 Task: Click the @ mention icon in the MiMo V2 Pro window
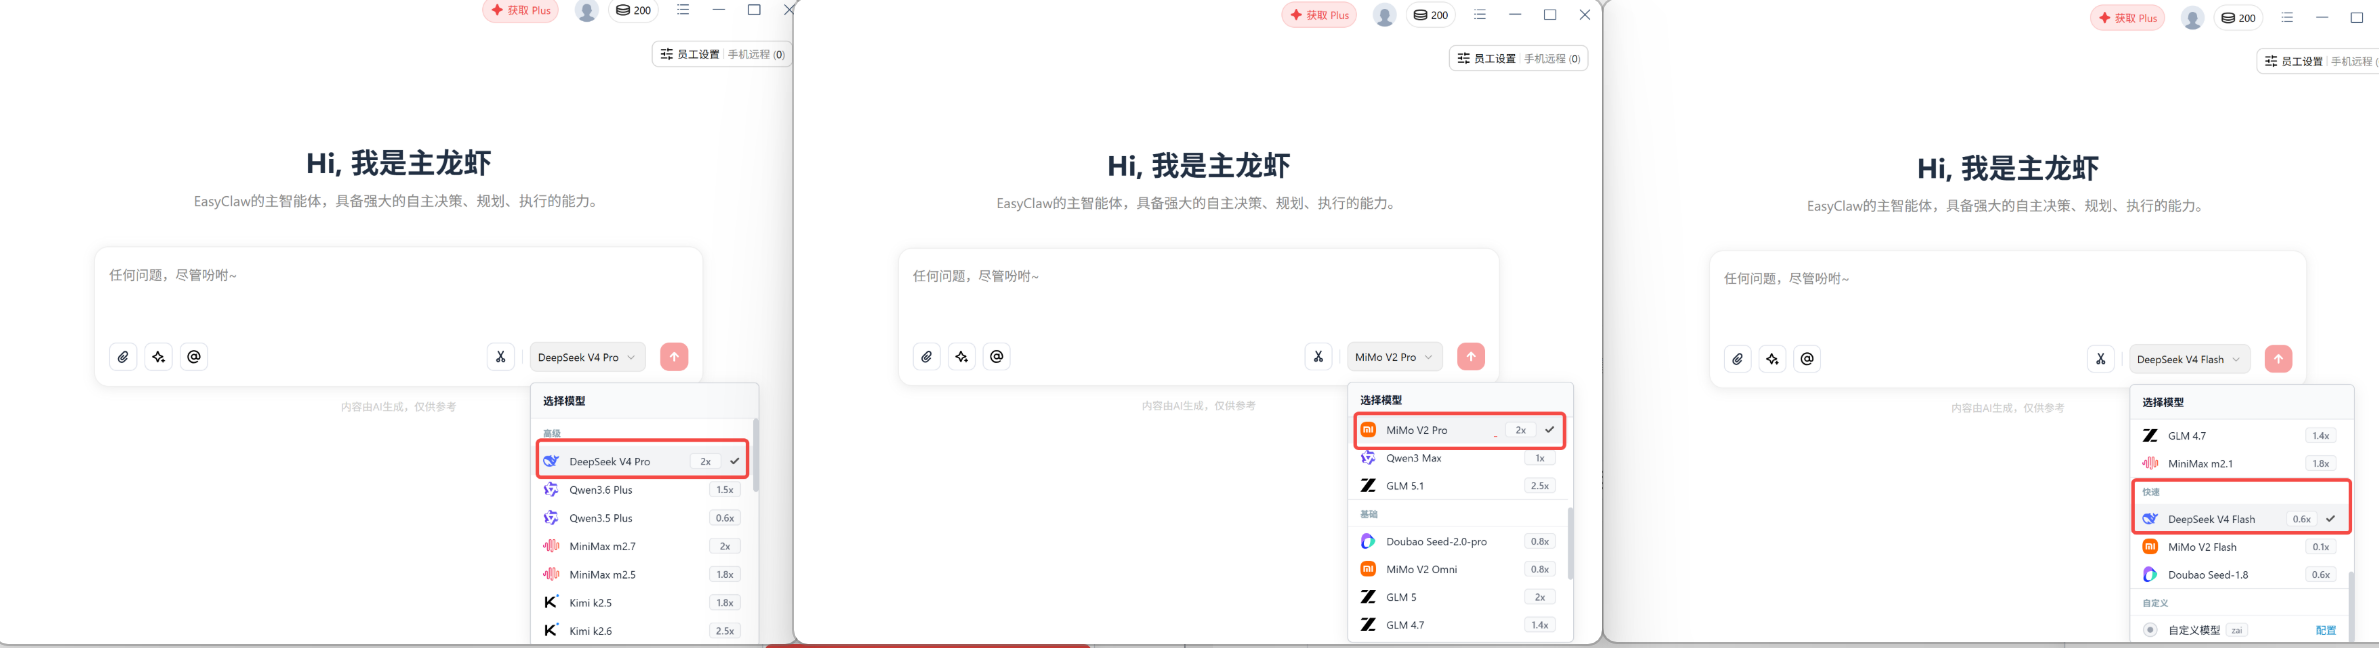[x=997, y=356]
